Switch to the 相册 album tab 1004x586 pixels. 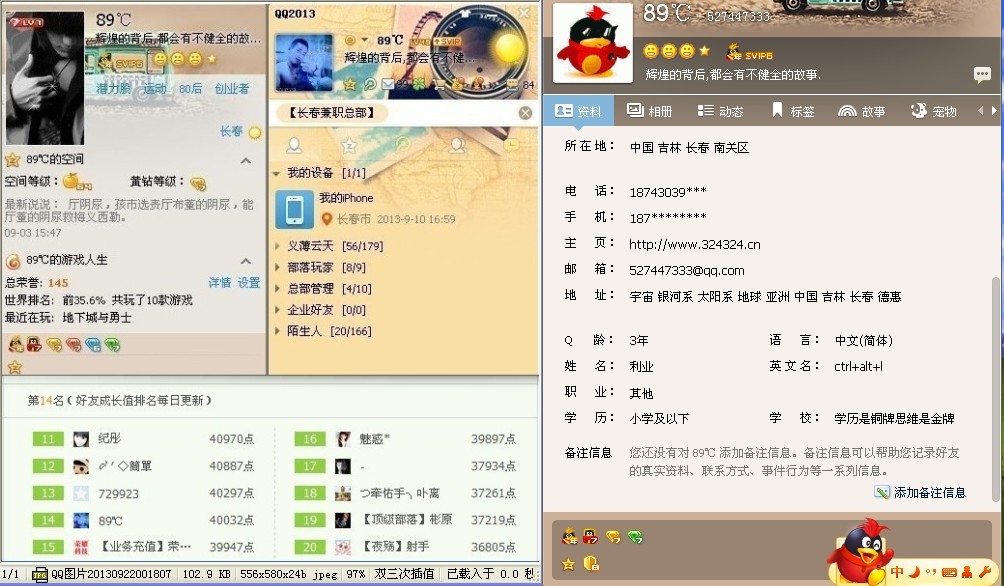coord(649,111)
